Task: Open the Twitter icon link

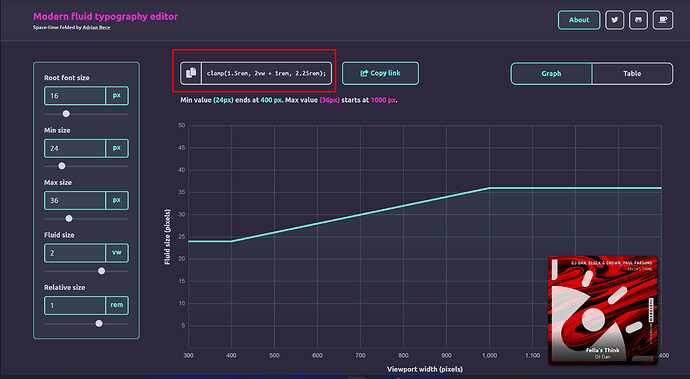Action: pos(614,20)
